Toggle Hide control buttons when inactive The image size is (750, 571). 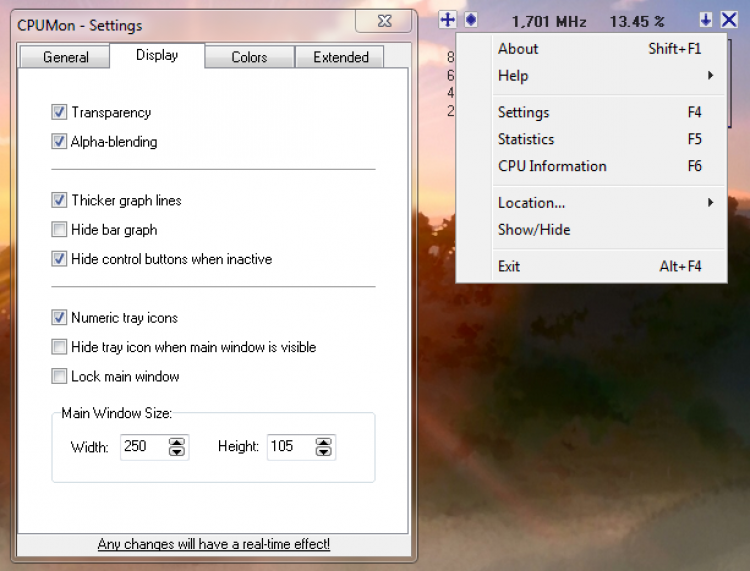[59, 259]
